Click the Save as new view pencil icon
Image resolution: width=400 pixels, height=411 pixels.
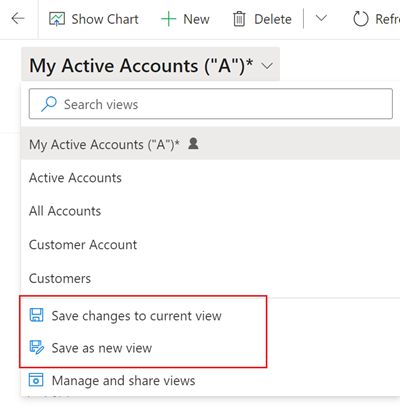[x=37, y=347]
